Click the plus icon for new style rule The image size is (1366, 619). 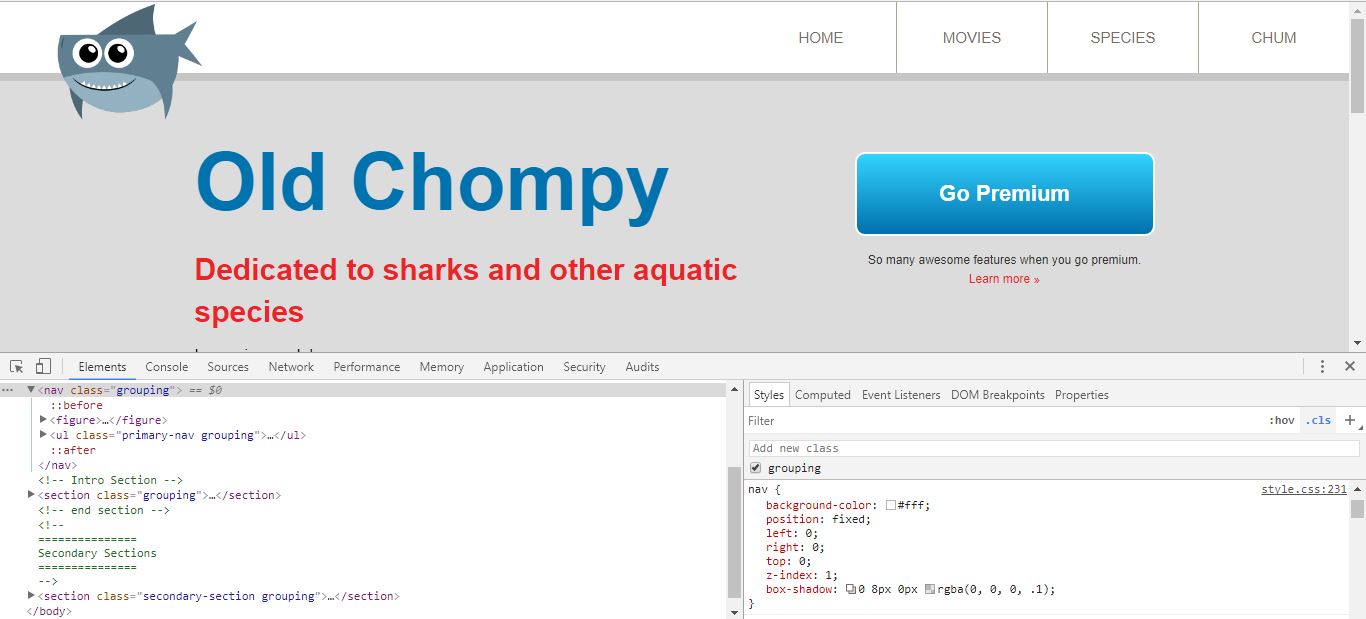click(1349, 421)
